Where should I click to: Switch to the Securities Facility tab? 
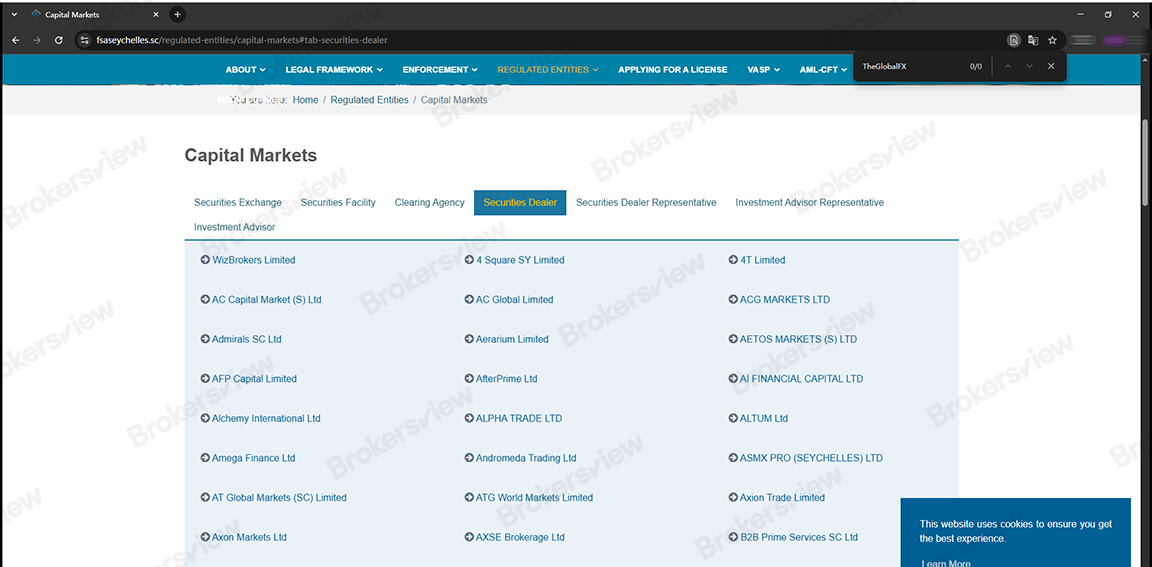coord(338,202)
